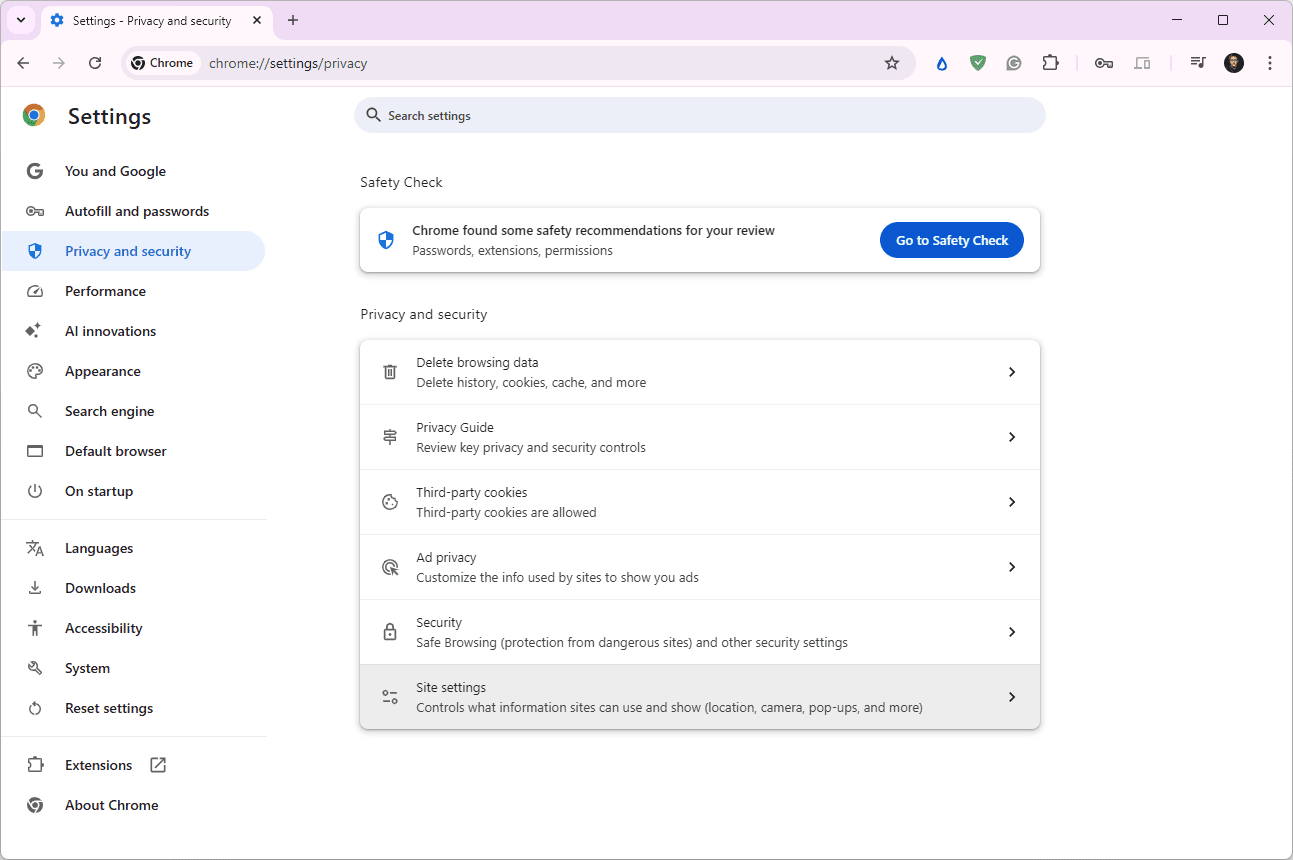This screenshot has width=1293, height=860.
Task: Open the Chrome three-dot menu
Action: (x=1270, y=63)
